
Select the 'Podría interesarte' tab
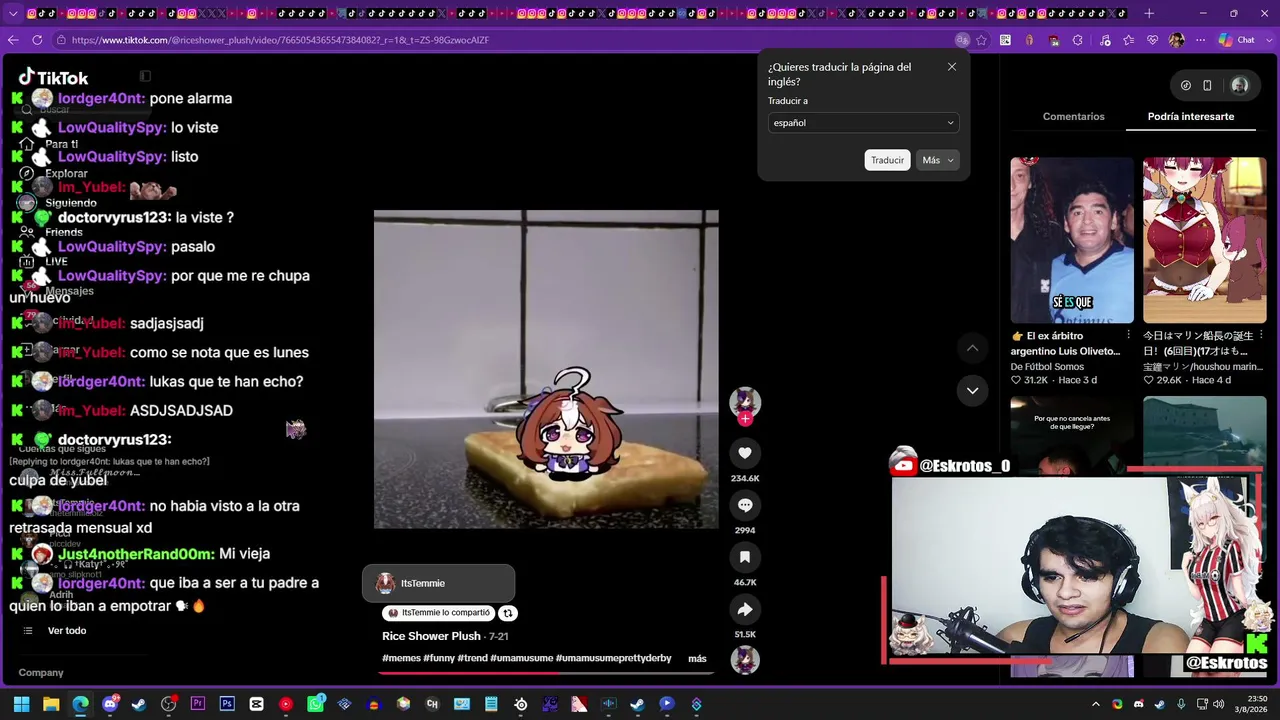click(x=1191, y=117)
